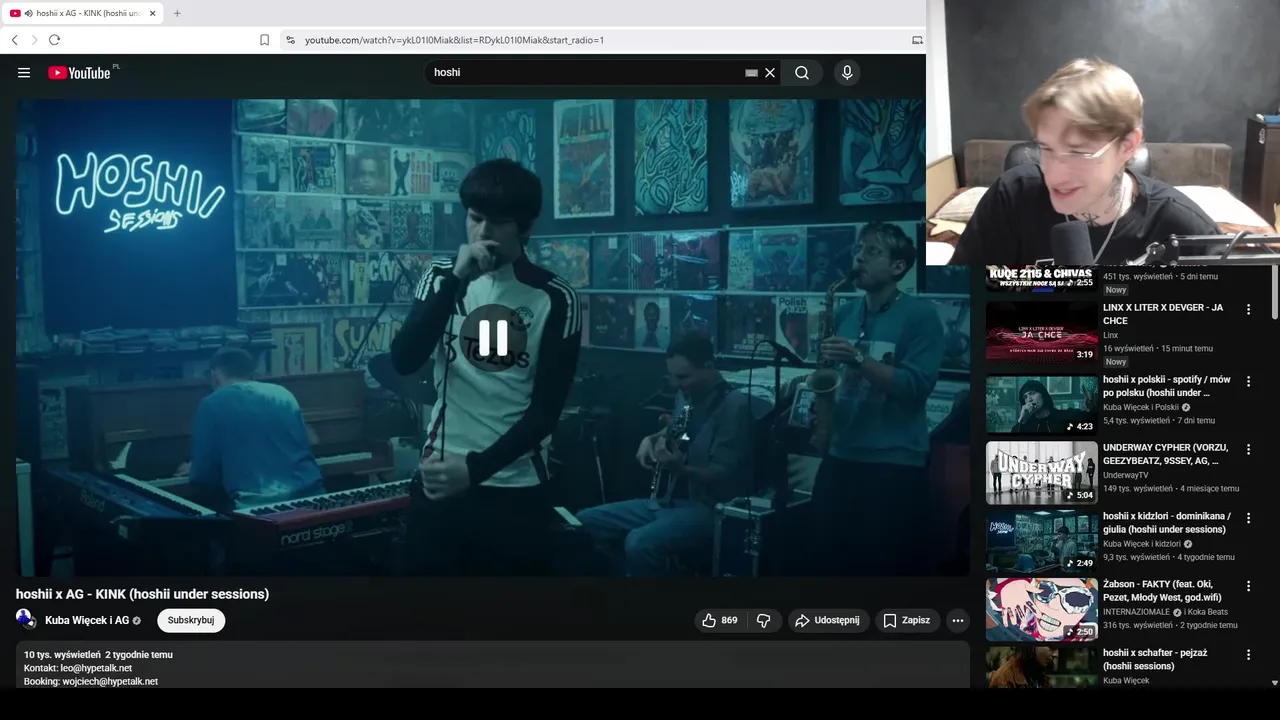Start voice search with the microphone icon
The width and height of the screenshot is (1280, 720).
pos(847,73)
